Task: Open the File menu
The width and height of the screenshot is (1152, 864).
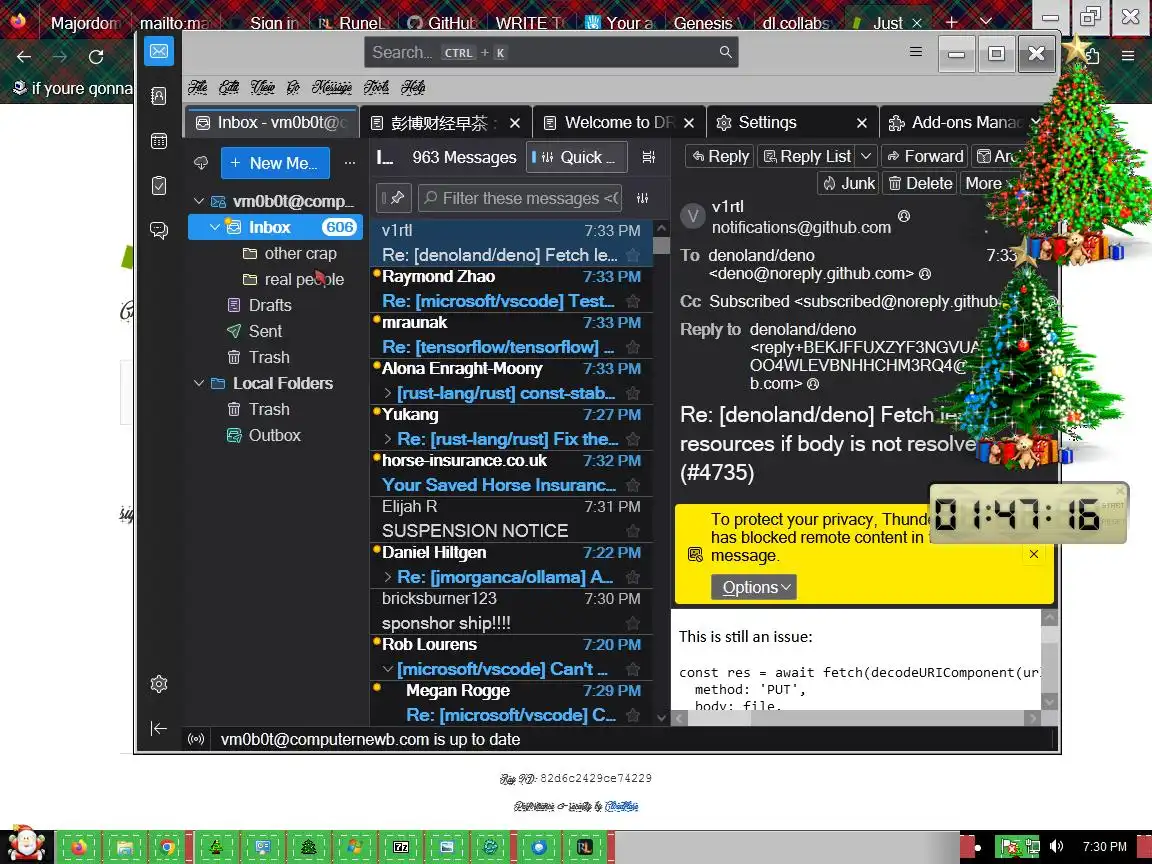Action: 198,87
